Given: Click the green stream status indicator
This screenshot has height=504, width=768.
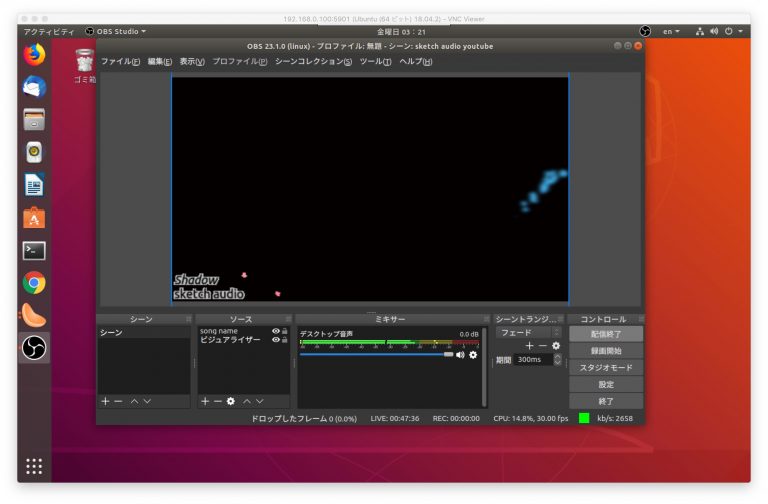Looking at the screenshot, I should tap(583, 418).
